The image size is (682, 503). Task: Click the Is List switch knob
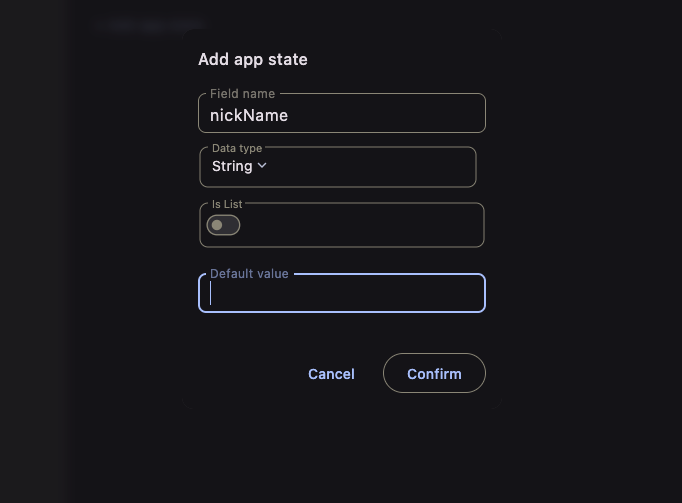tap(217, 225)
